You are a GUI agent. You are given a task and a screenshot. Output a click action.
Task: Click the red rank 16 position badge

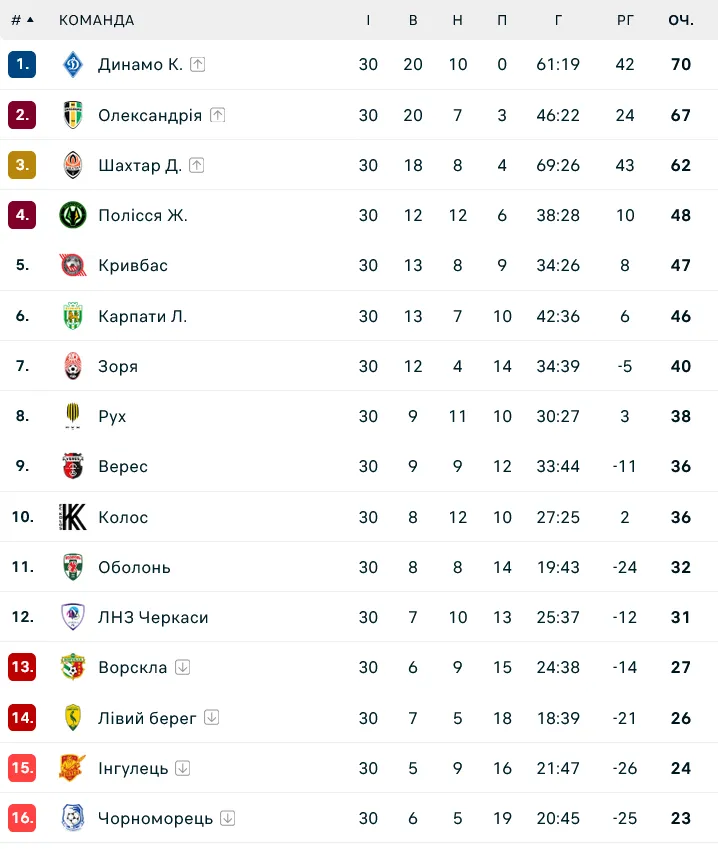pos(22,818)
